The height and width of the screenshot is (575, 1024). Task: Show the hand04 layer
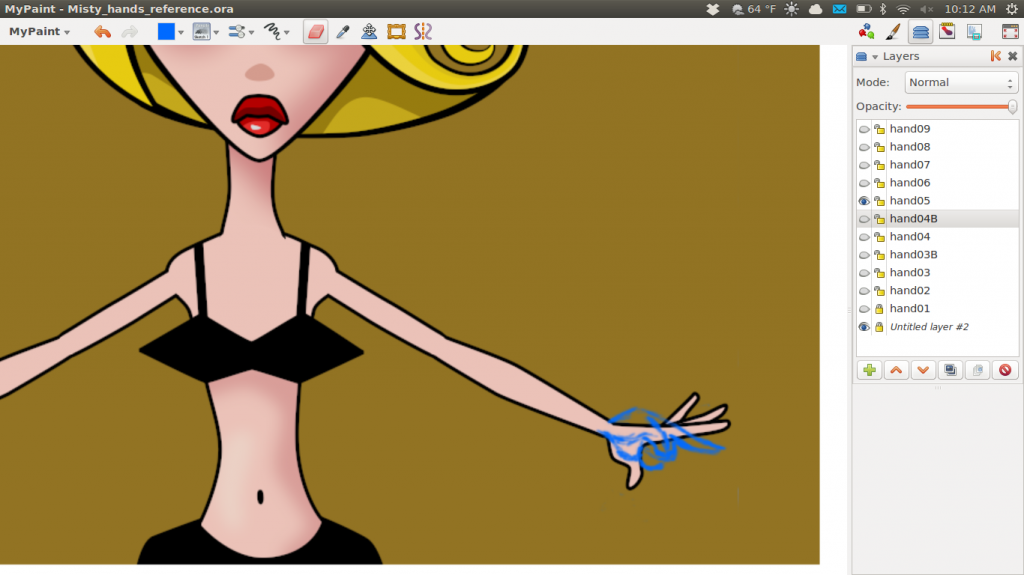point(864,237)
